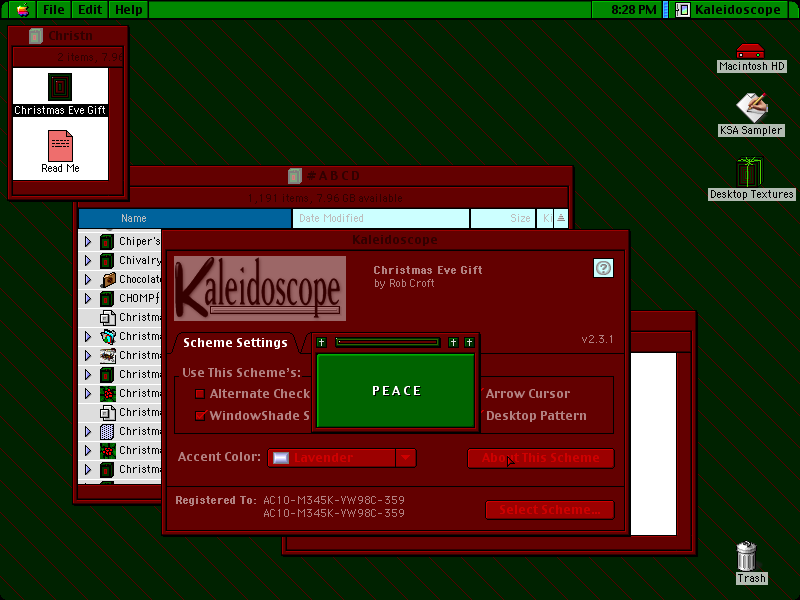Viewport: 800px width, 600px height.
Task: Select the Chivalry scheme icon in list
Action: coord(107,261)
